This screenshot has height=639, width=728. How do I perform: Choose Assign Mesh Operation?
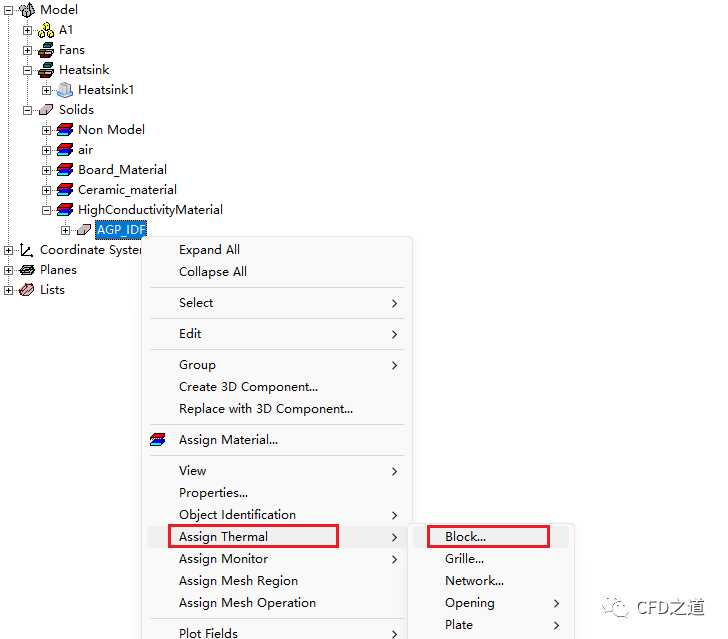tap(277, 603)
